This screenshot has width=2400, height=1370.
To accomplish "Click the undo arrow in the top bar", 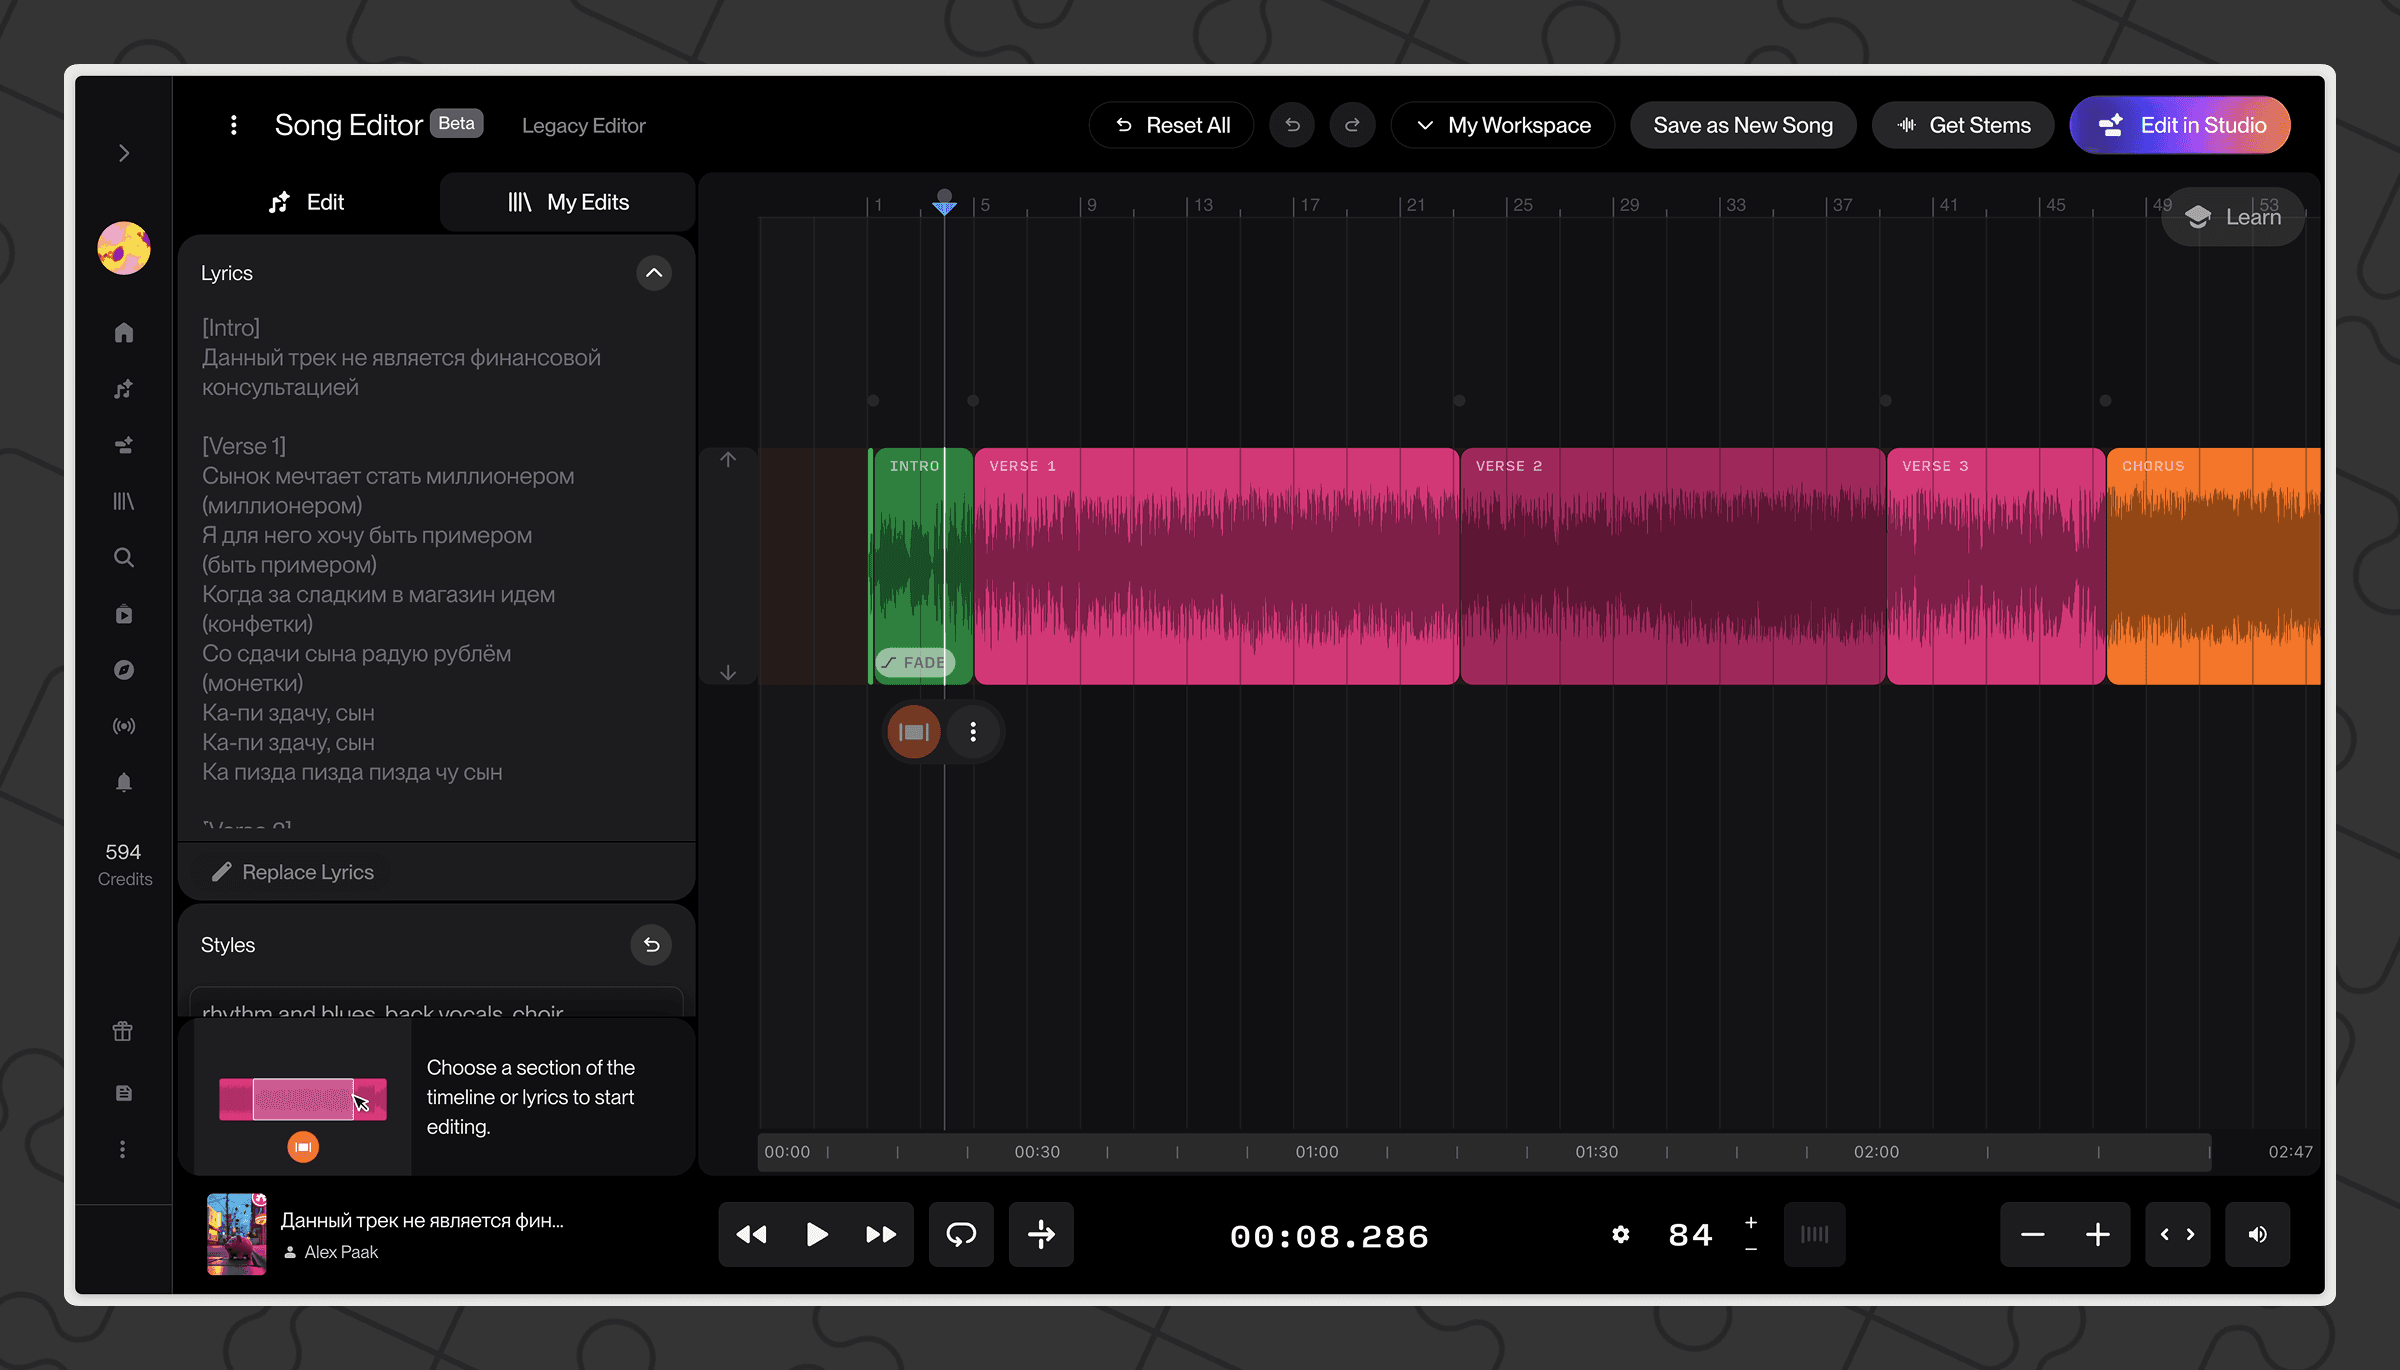I will tap(1292, 124).
